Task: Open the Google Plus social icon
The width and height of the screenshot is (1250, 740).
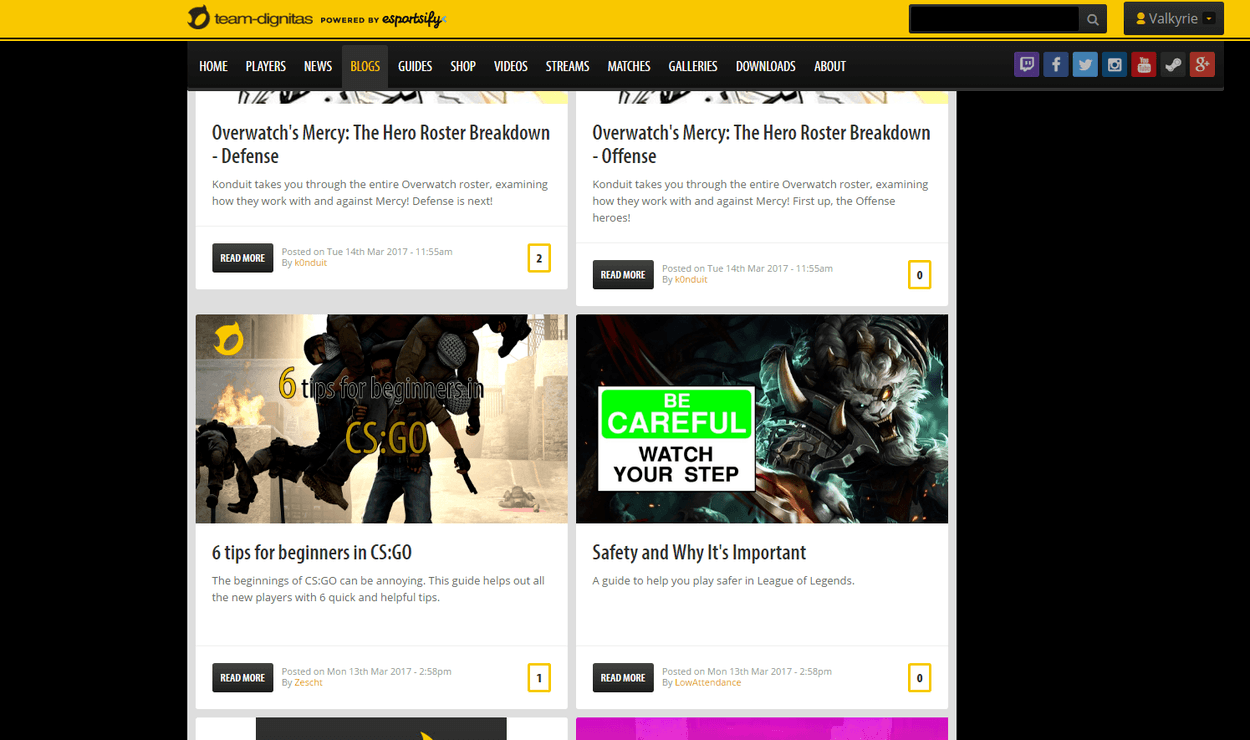Action: [x=1202, y=65]
